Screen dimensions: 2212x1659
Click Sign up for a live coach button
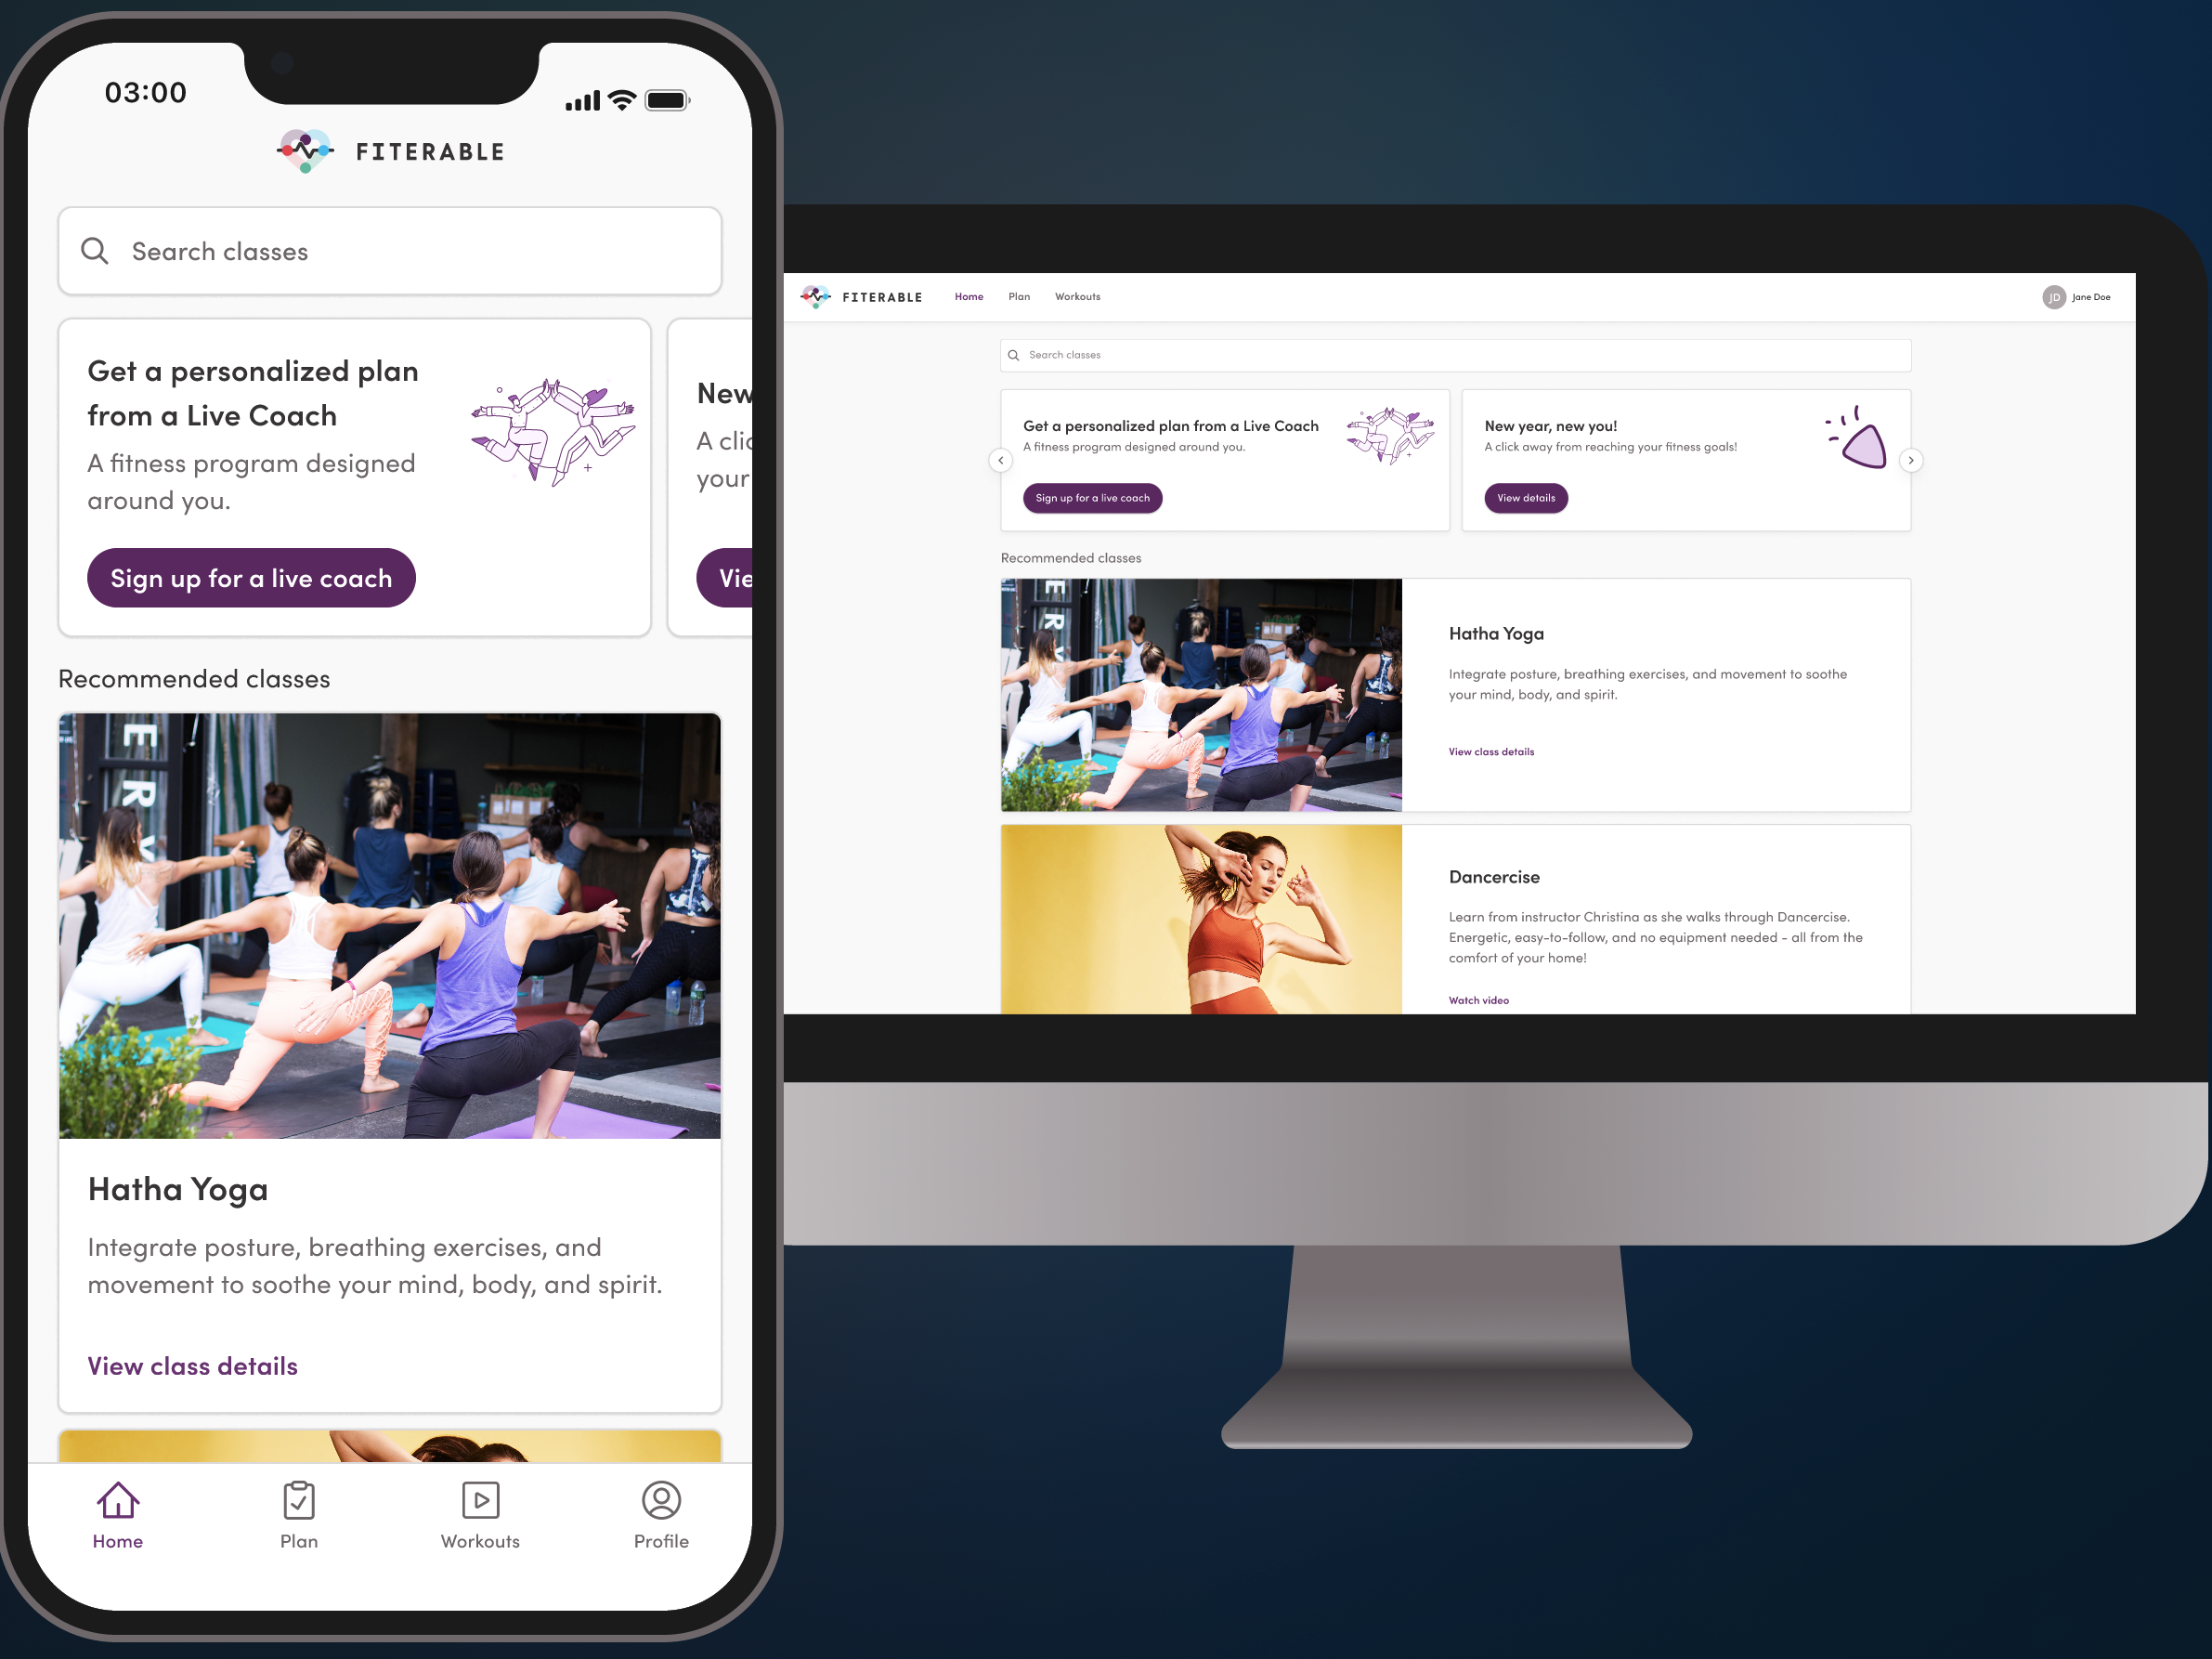click(x=251, y=577)
